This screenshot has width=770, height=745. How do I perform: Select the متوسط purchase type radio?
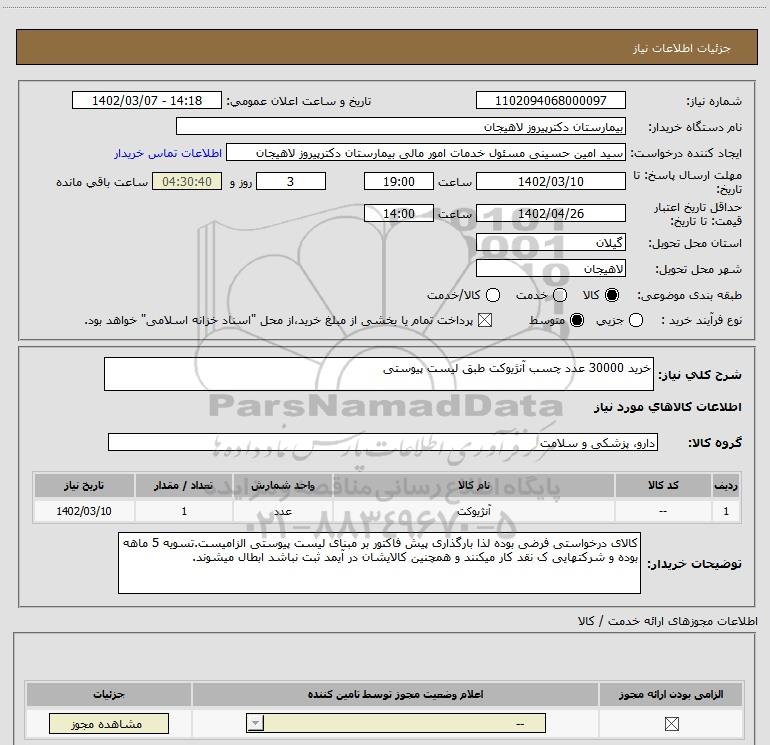[577, 320]
